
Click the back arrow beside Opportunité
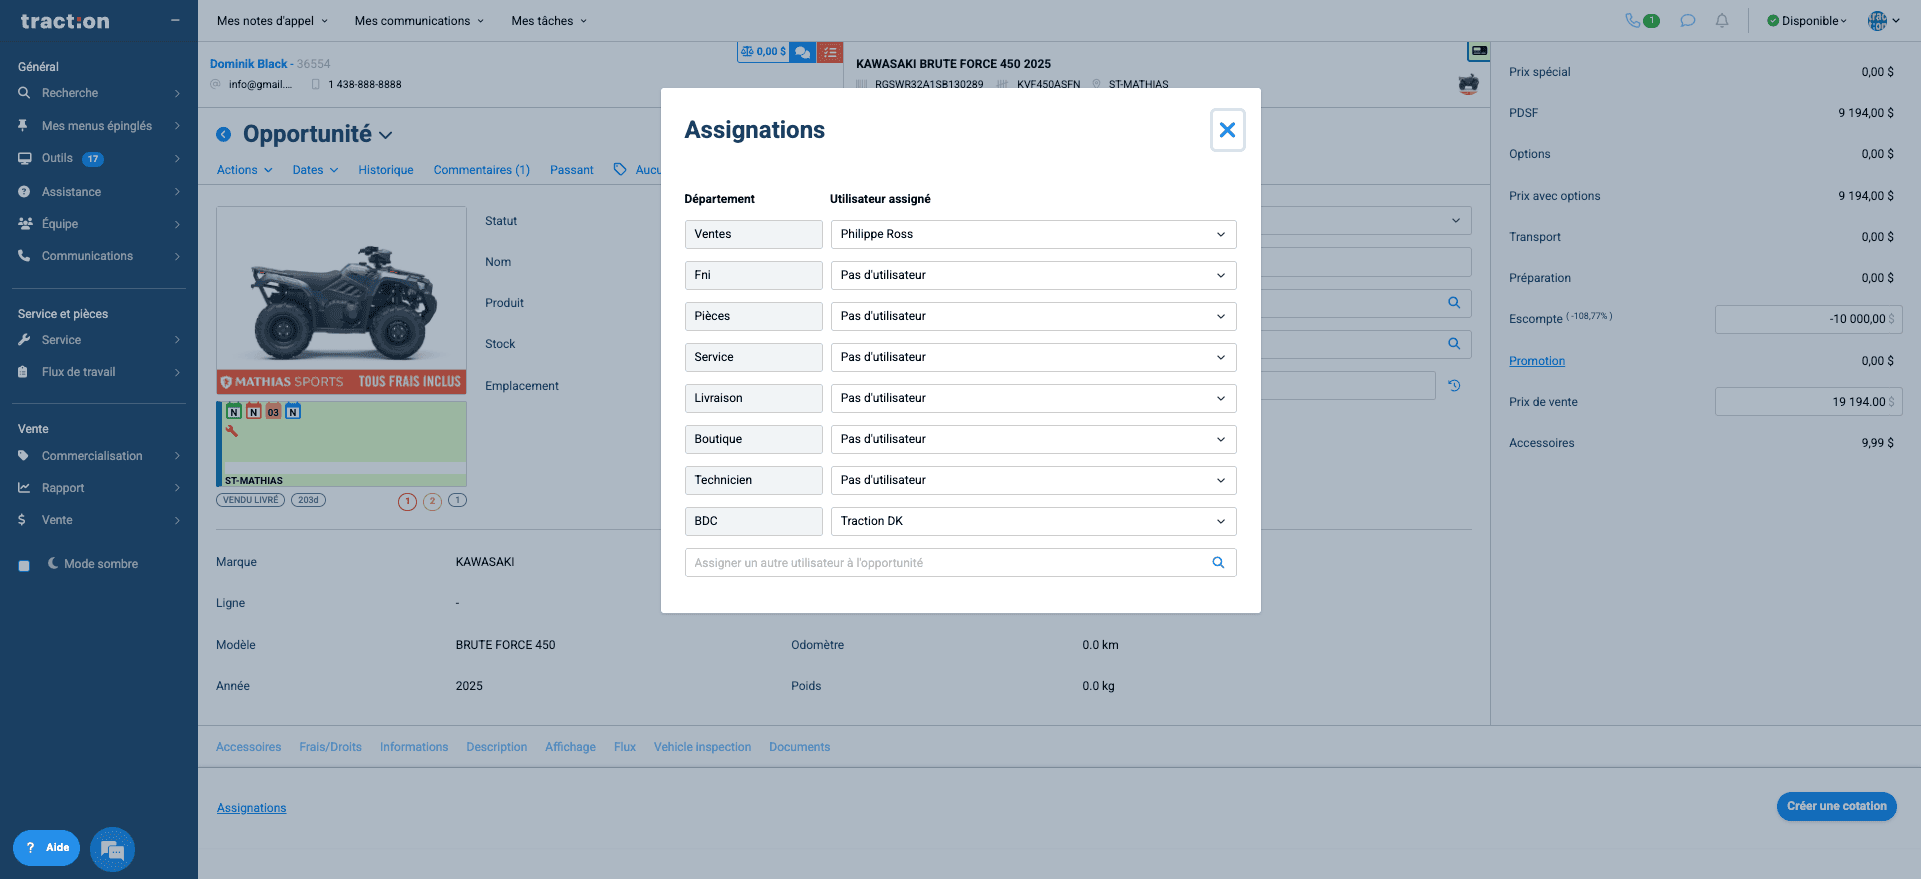(224, 135)
